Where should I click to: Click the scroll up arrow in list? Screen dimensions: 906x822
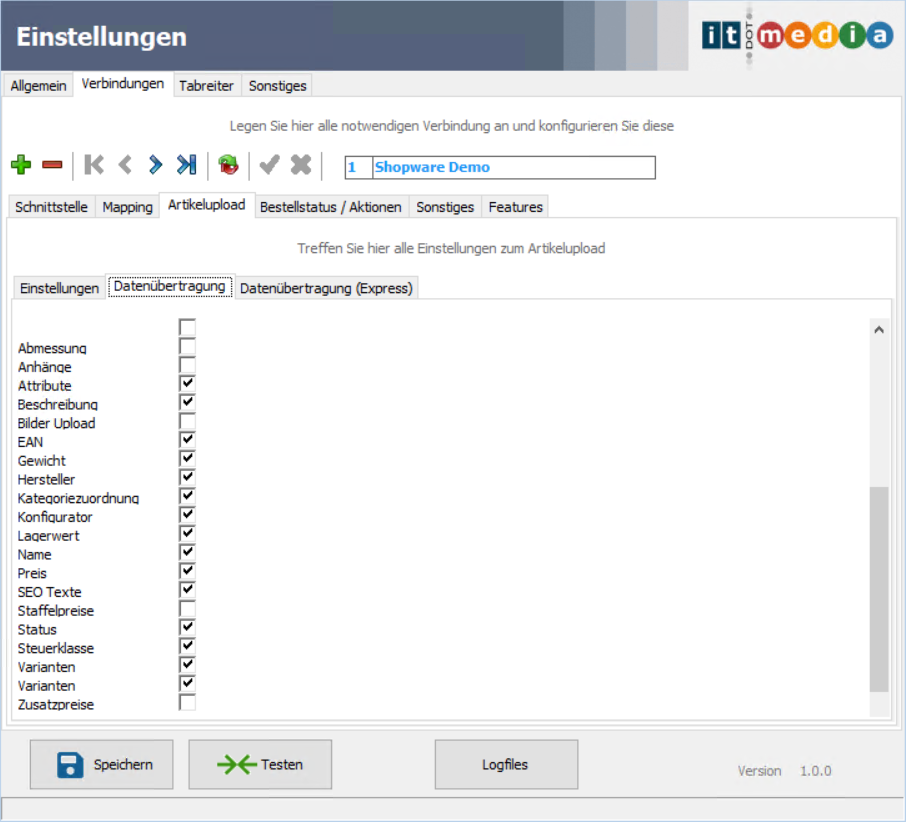click(x=879, y=329)
